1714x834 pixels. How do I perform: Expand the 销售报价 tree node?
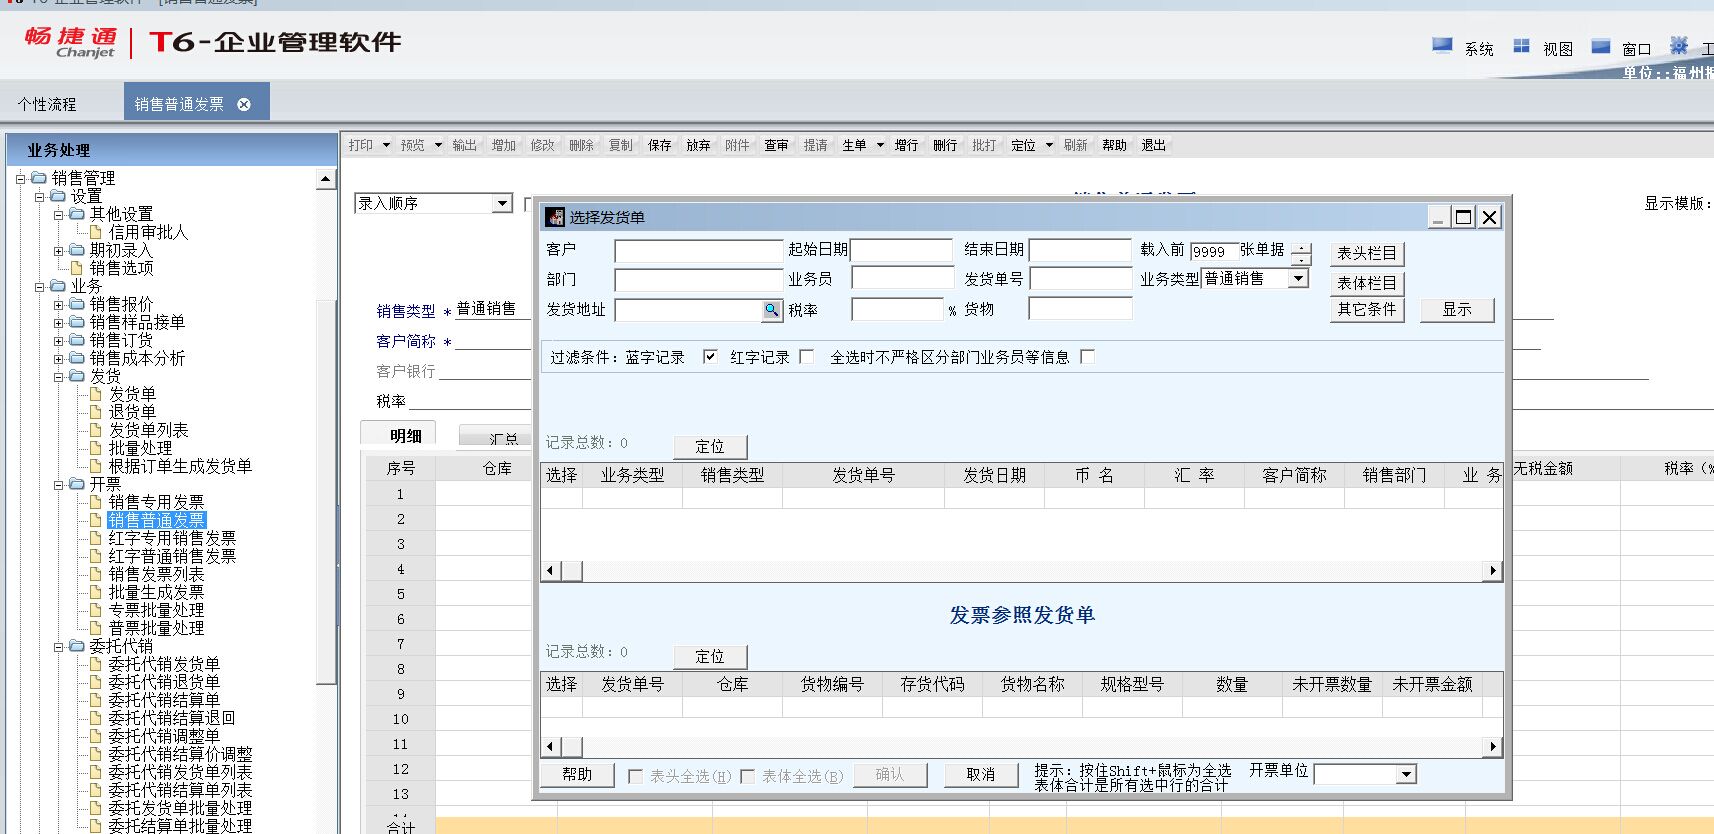(58, 305)
